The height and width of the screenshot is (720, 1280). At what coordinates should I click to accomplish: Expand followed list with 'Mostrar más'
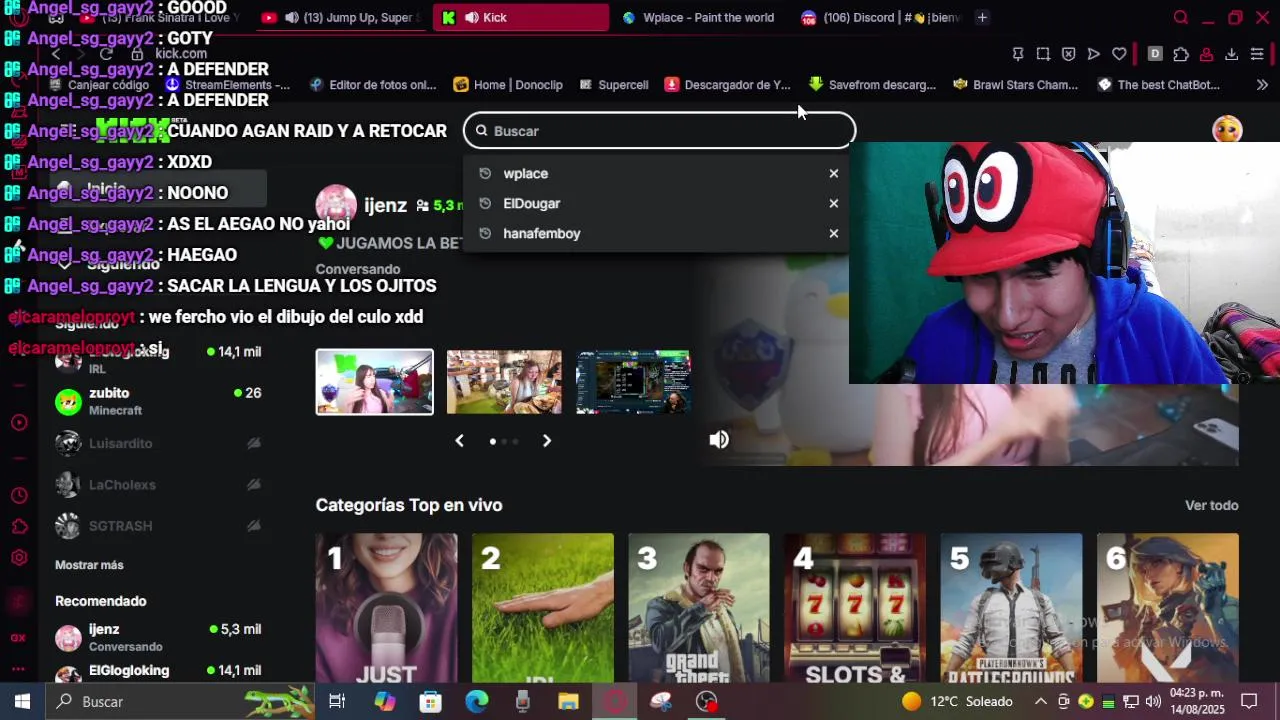[89, 565]
